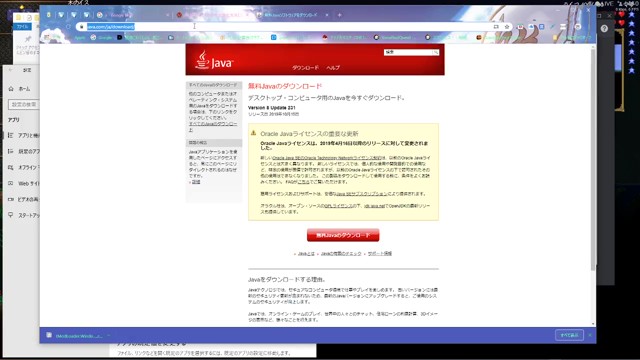Image resolution: width=640 pixels, height=360 pixels.
Task: Expand the downloaded file's options arrow
Action: pos(109,336)
